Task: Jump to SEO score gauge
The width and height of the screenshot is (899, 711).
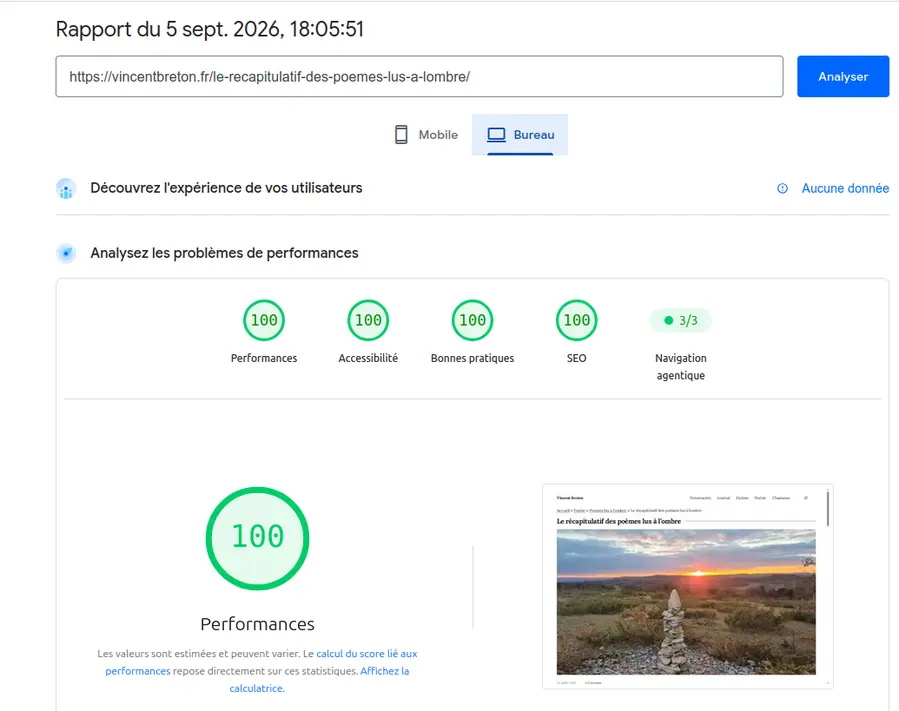Action: (577, 320)
